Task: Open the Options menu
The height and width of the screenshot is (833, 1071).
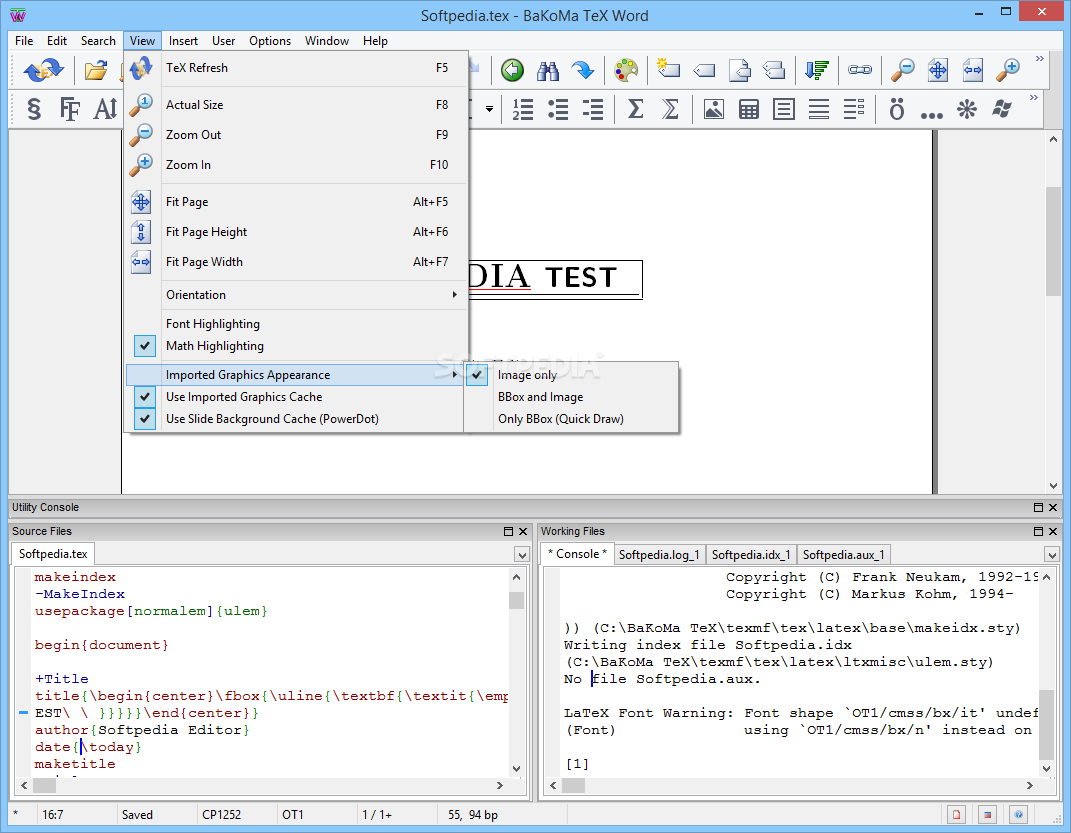Action: 270,41
